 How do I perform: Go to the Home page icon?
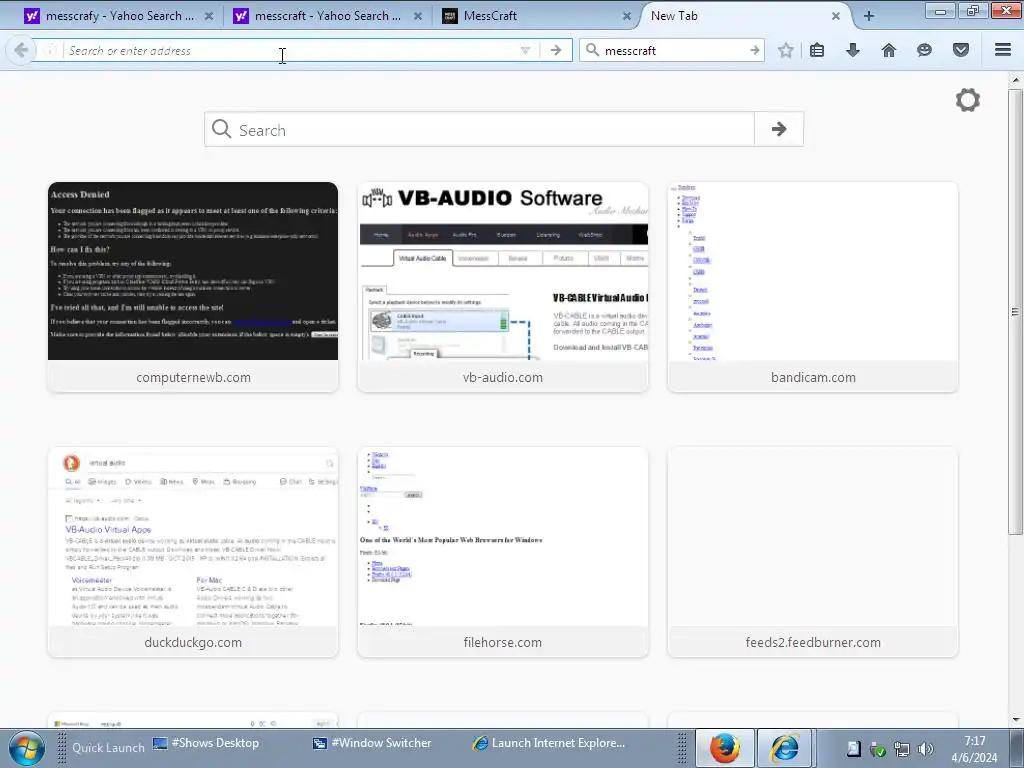(889, 50)
